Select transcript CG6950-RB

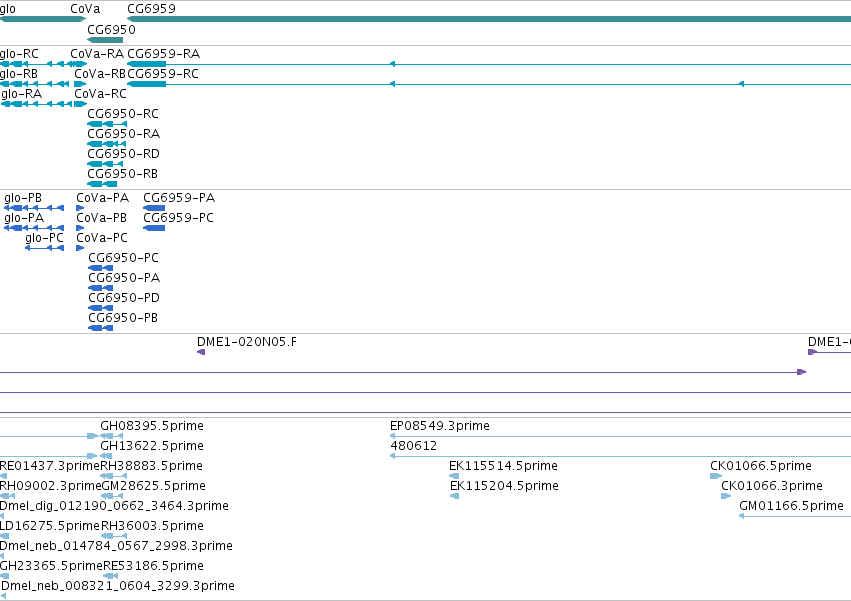[123, 174]
